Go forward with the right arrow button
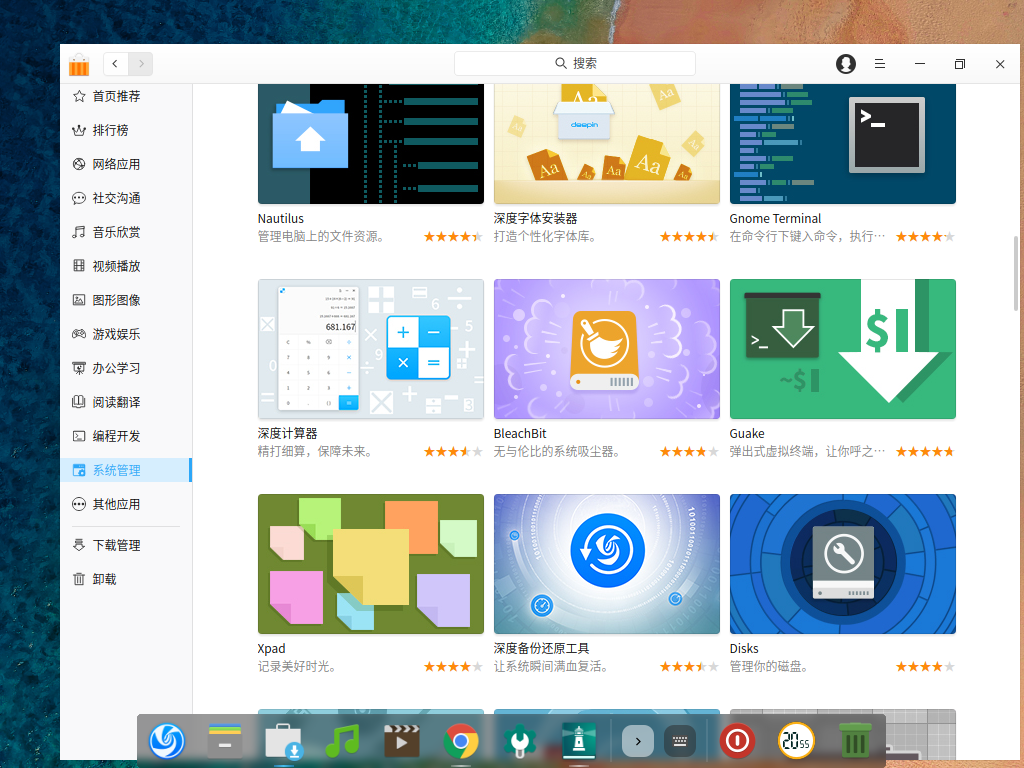 pyautogui.click(x=140, y=64)
